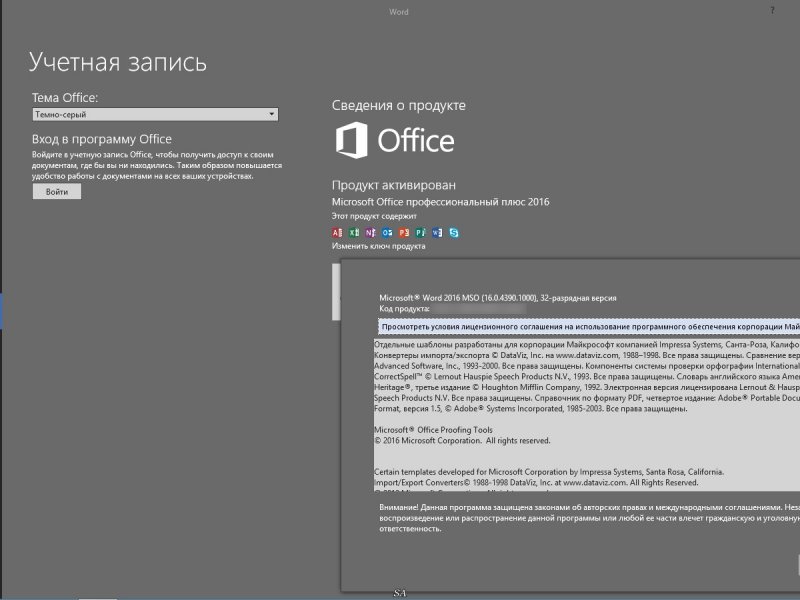
Task: Open the license agreement link Просмотреть условия
Action: pyautogui.click(x=589, y=327)
